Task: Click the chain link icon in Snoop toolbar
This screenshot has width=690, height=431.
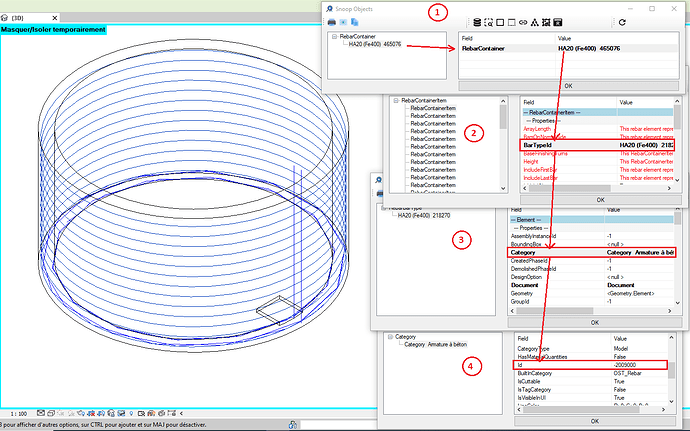Action: click(x=523, y=22)
